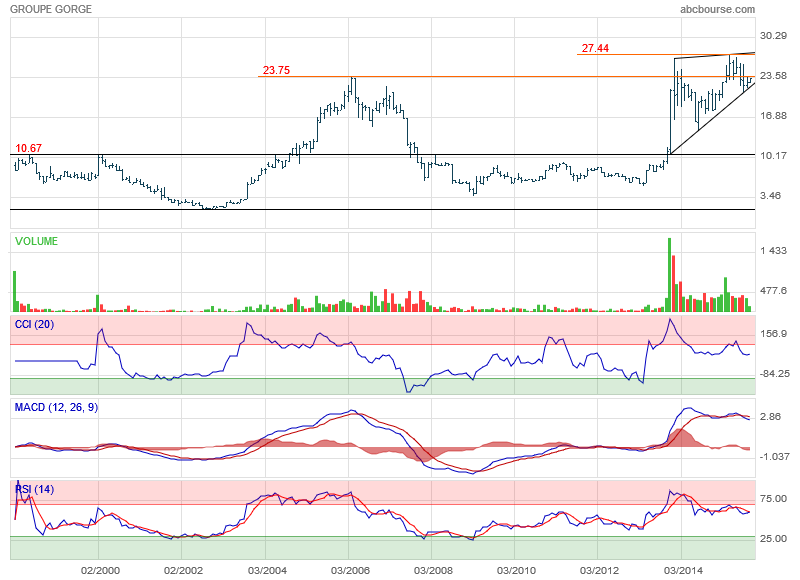Click the -1.037 MACD axis value
This screenshot has height=580, width=800.
coord(774,457)
